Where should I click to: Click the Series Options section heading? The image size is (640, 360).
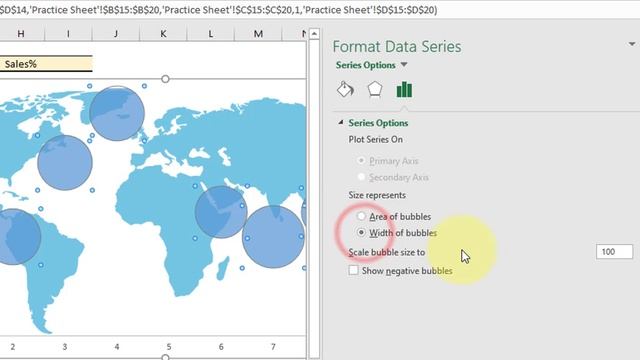pyautogui.click(x=378, y=123)
